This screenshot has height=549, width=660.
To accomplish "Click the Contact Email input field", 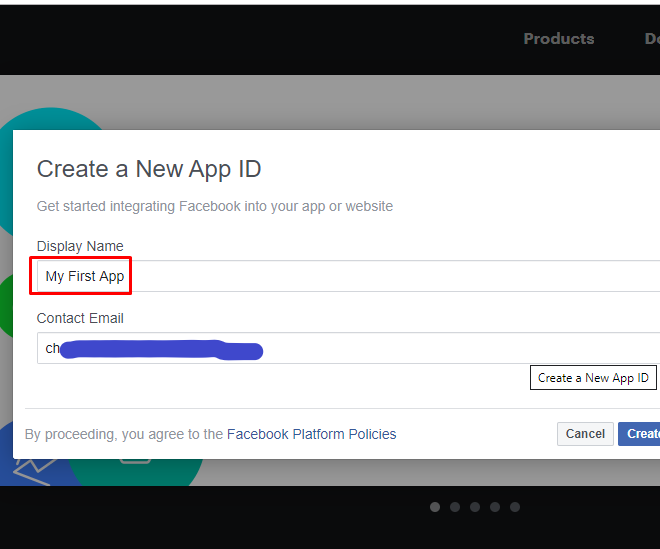I will [349, 348].
